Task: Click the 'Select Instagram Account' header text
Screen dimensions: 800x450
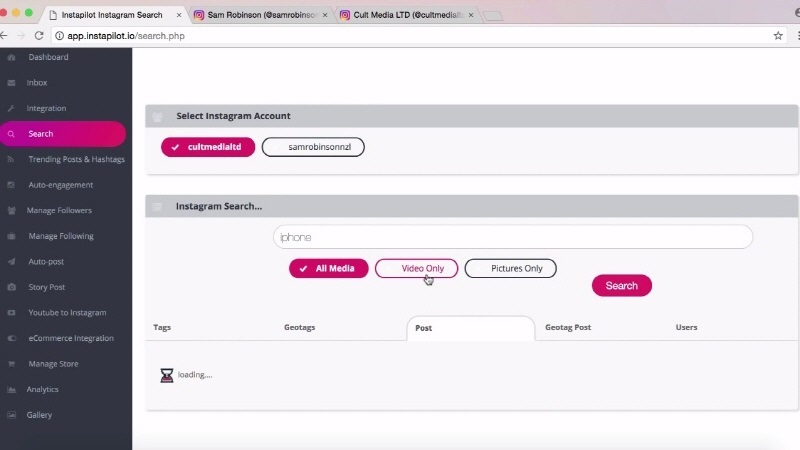Action: click(x=233, y=116)
